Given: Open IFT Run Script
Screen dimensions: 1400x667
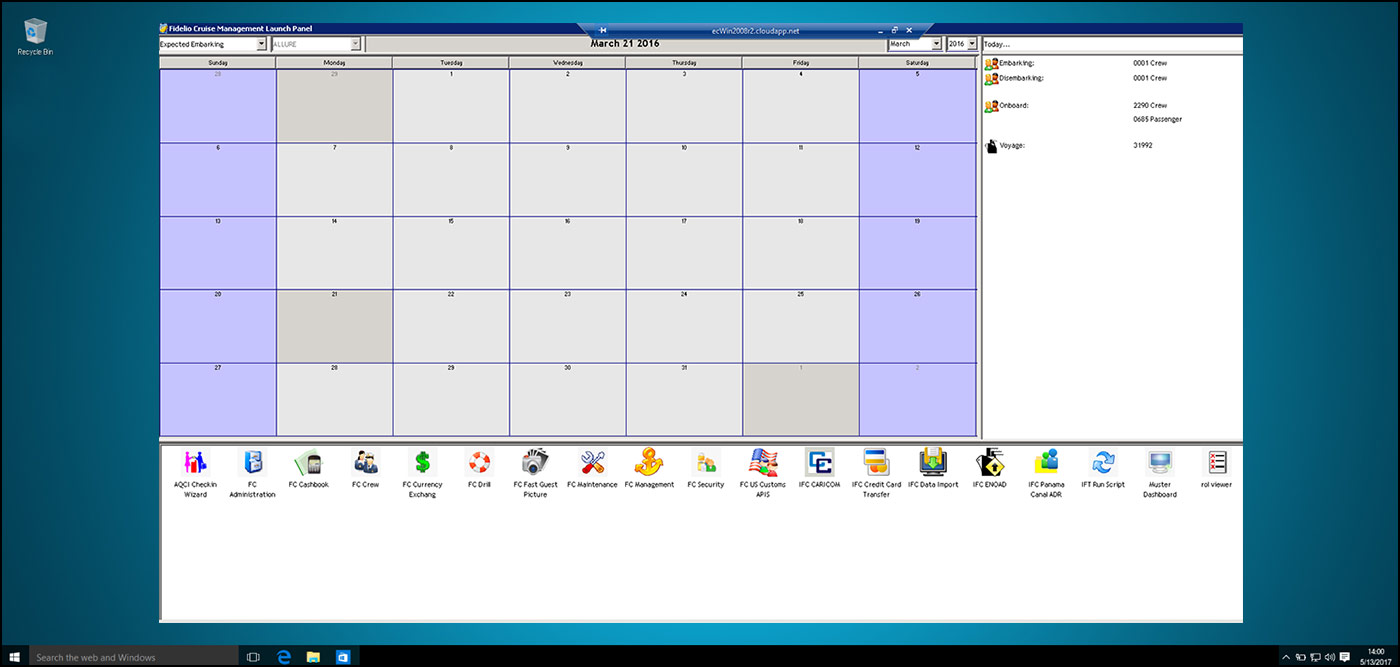Looking at the screenshot, I should coord(1103,469).
